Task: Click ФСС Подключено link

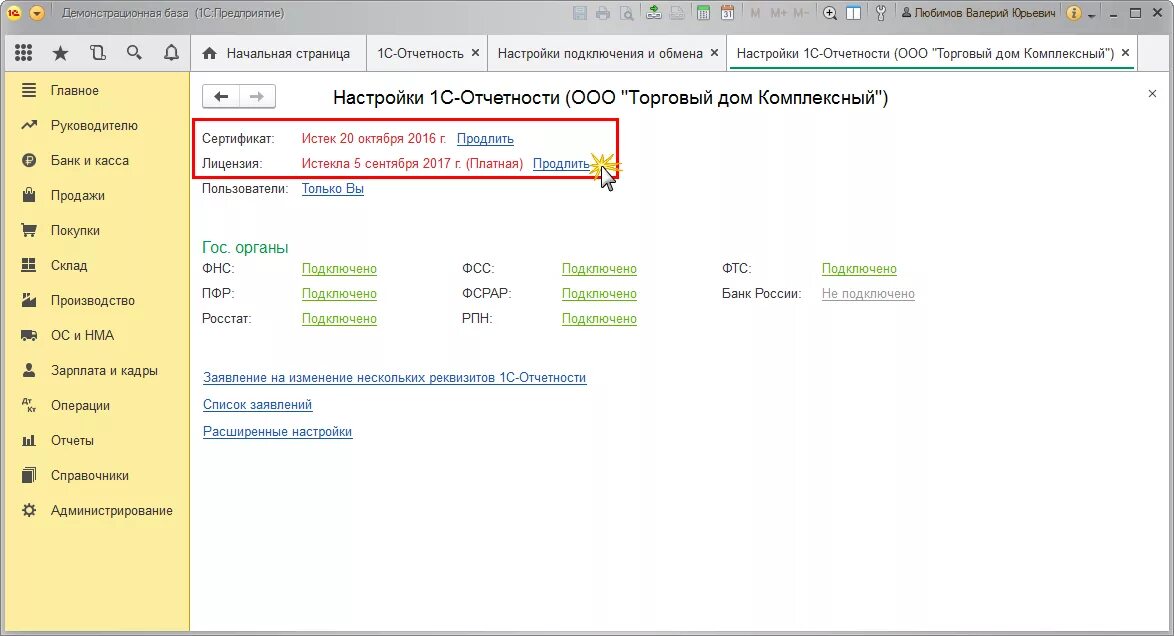Action: (599, 269)
